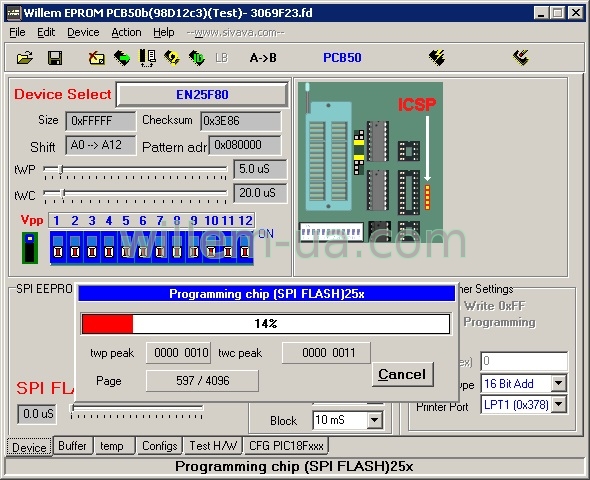590x480 pixels.
Task: Switch to the Configs tab
Action: pyautogui.click(x=160, y=446)
